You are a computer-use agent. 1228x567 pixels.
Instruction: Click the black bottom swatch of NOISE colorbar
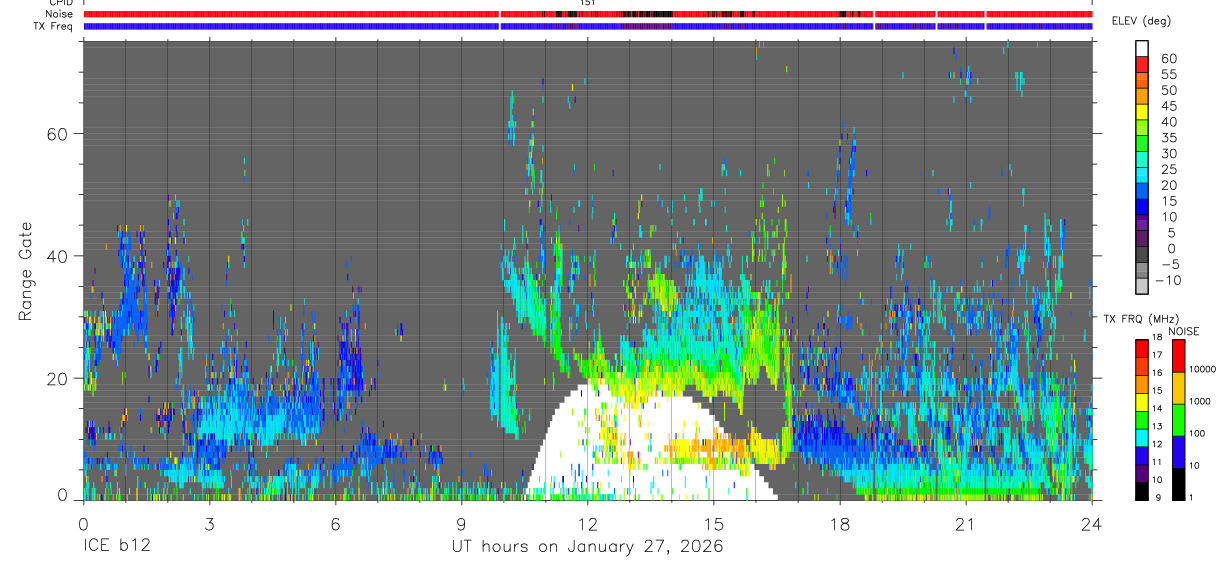(x=1177, y=484)
